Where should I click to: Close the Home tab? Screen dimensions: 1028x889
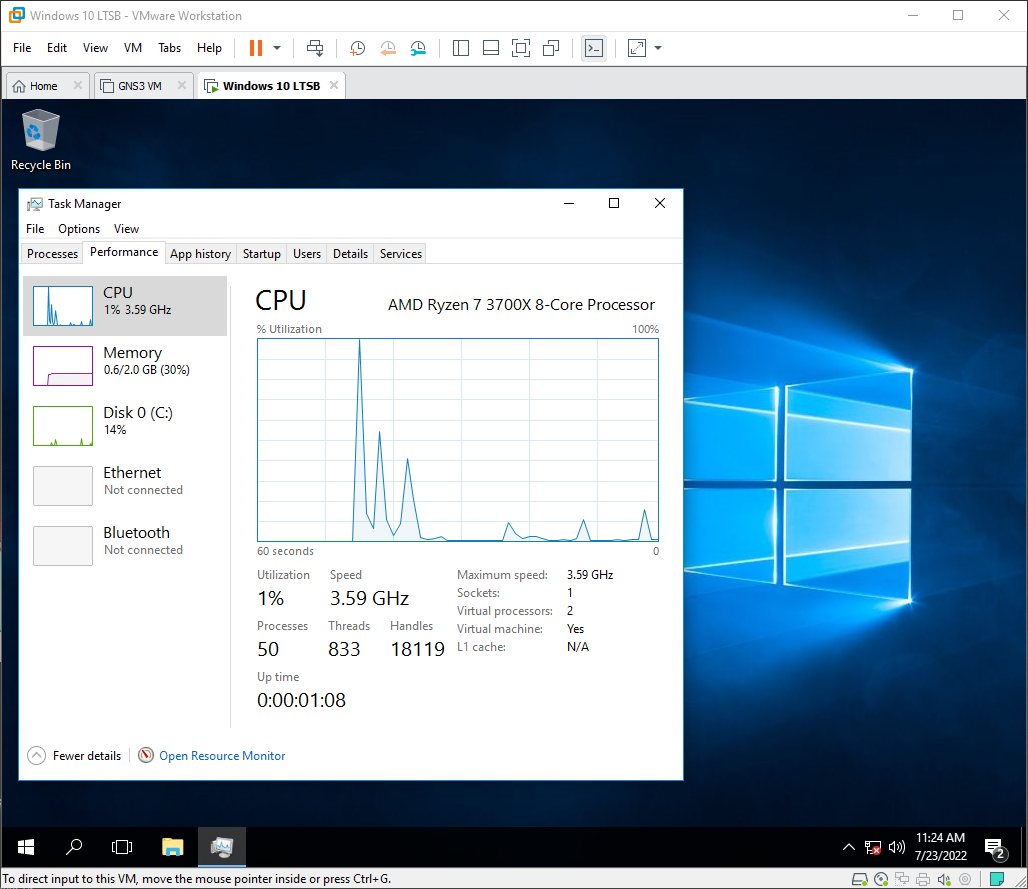(x=78, y=85)
